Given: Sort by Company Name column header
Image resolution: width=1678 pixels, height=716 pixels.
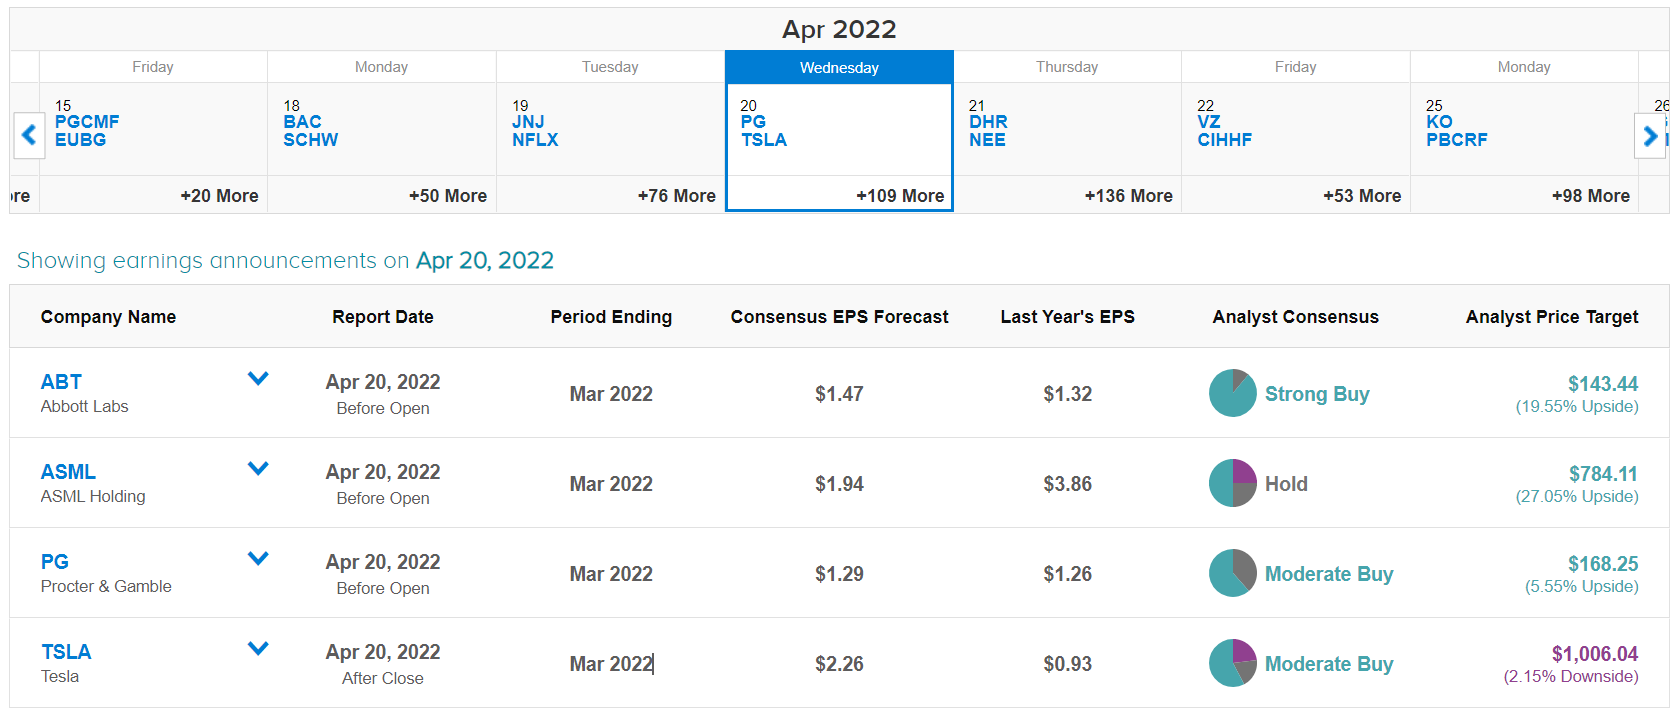Looking at the screenshot, I should point(108,317).
